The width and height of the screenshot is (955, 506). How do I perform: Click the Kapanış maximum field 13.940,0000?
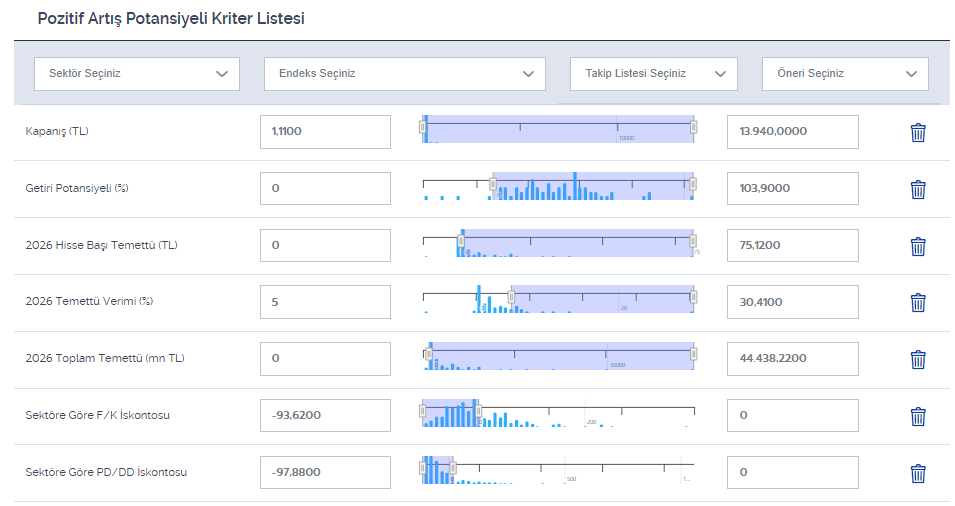tap(792, 132)
